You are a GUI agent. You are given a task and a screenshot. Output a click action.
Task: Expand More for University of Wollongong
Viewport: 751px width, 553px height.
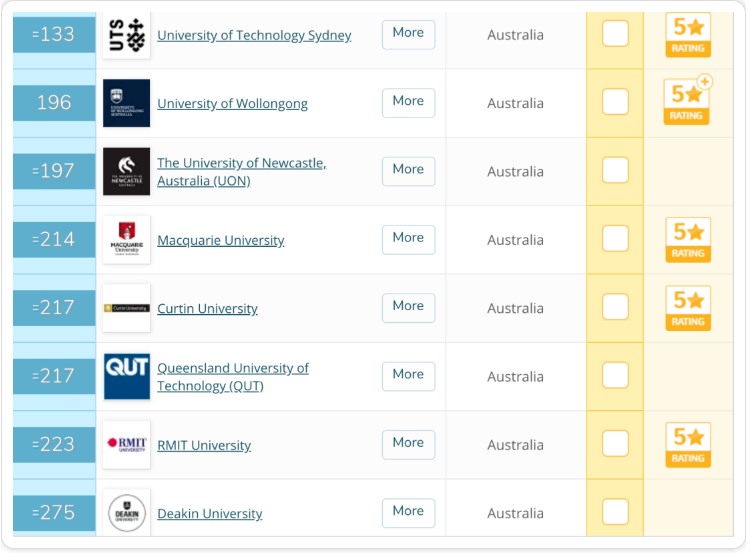tap(409, 102)
